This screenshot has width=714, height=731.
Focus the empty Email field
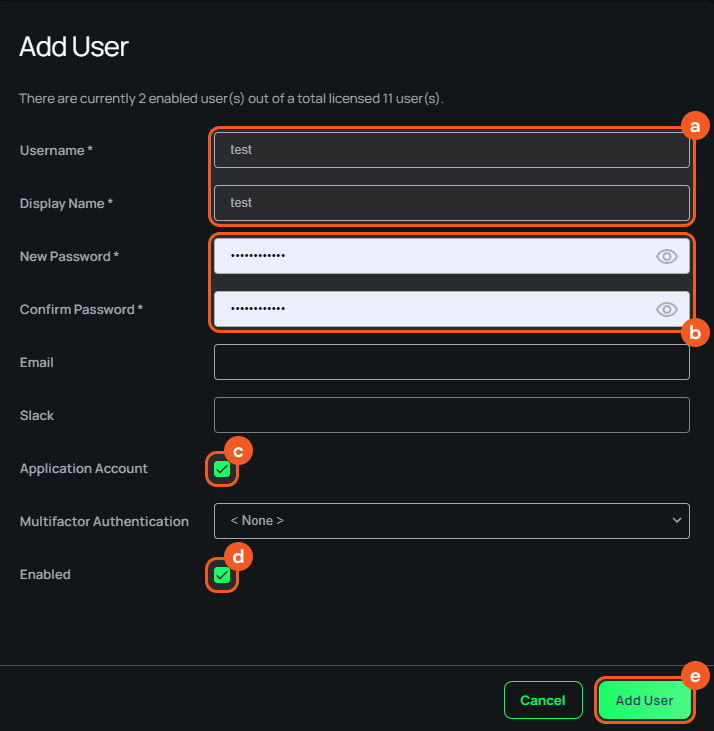tap(451, 362)
